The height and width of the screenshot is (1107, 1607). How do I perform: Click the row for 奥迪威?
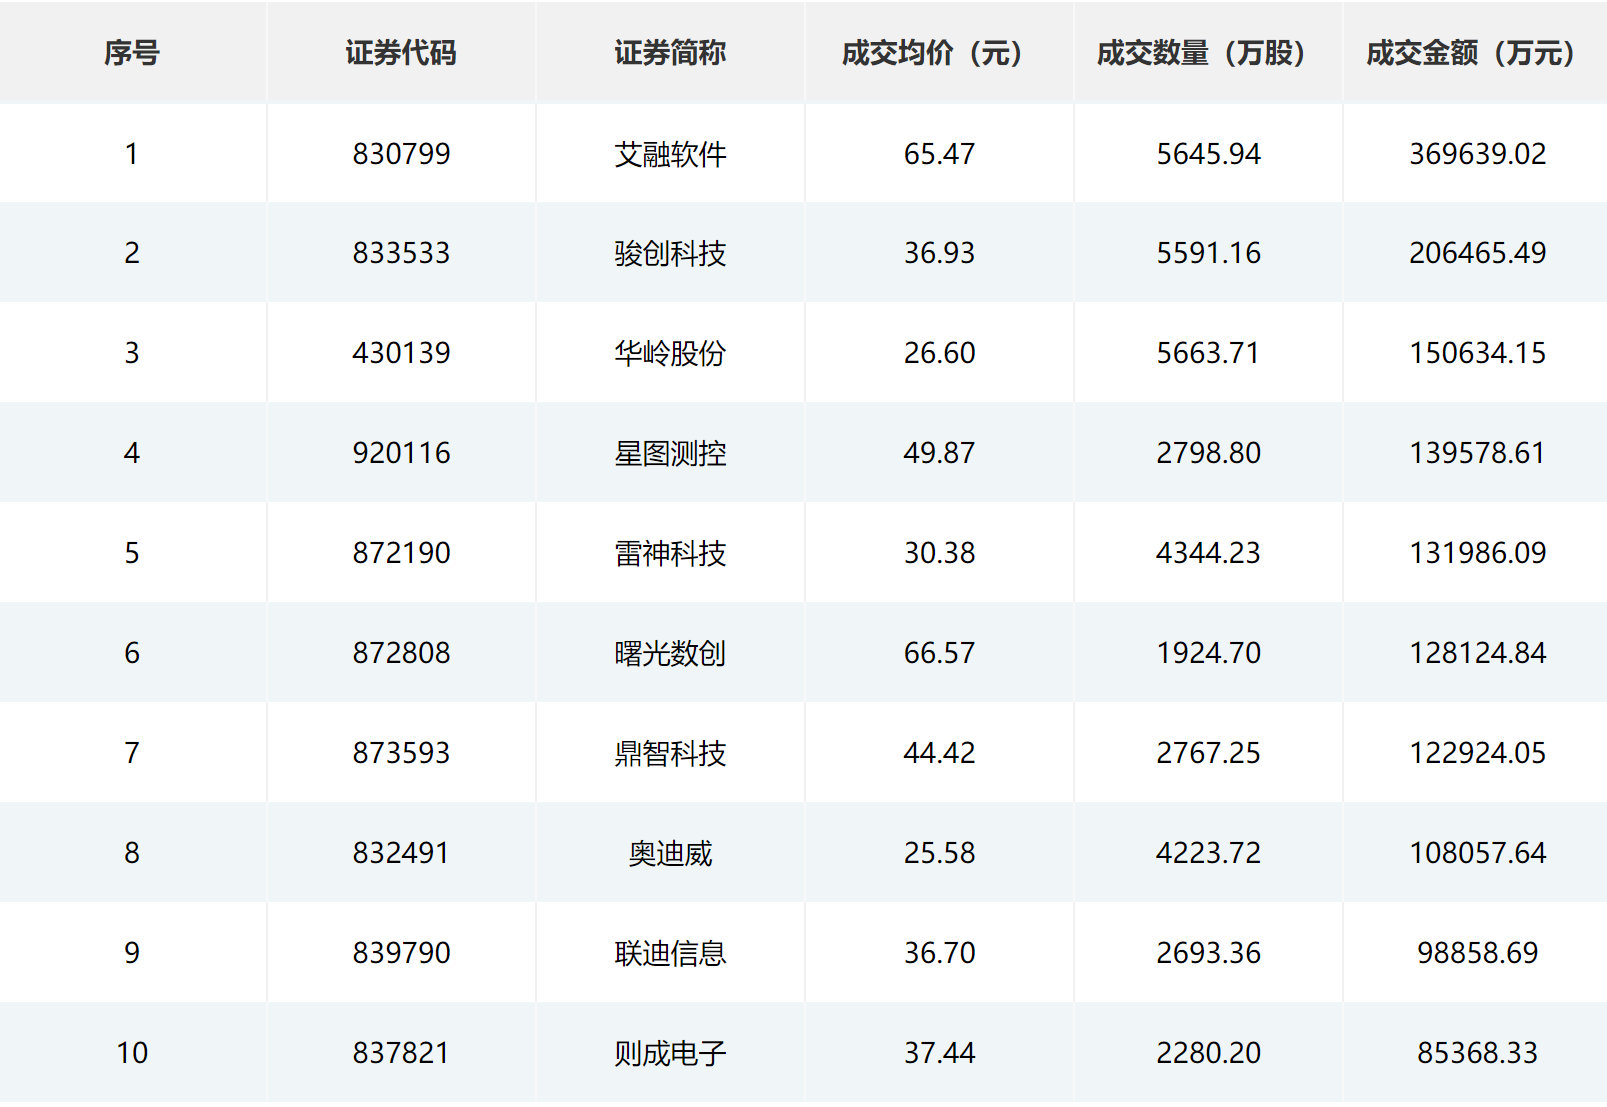coord(670,853)
